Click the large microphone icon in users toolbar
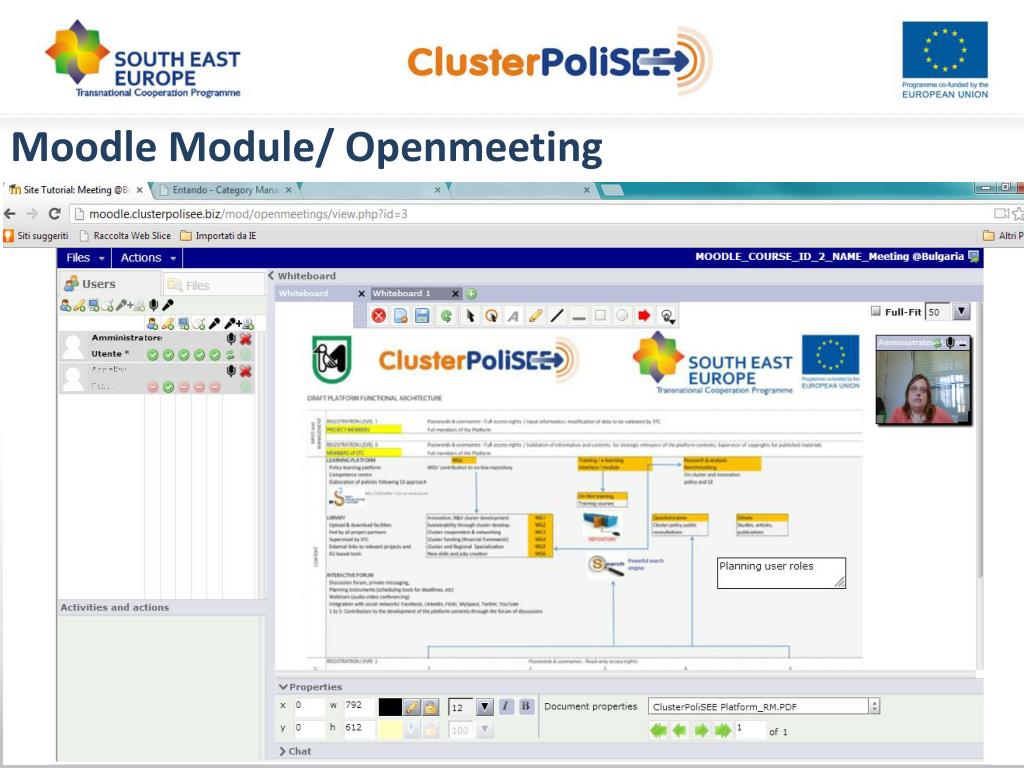 153,305
